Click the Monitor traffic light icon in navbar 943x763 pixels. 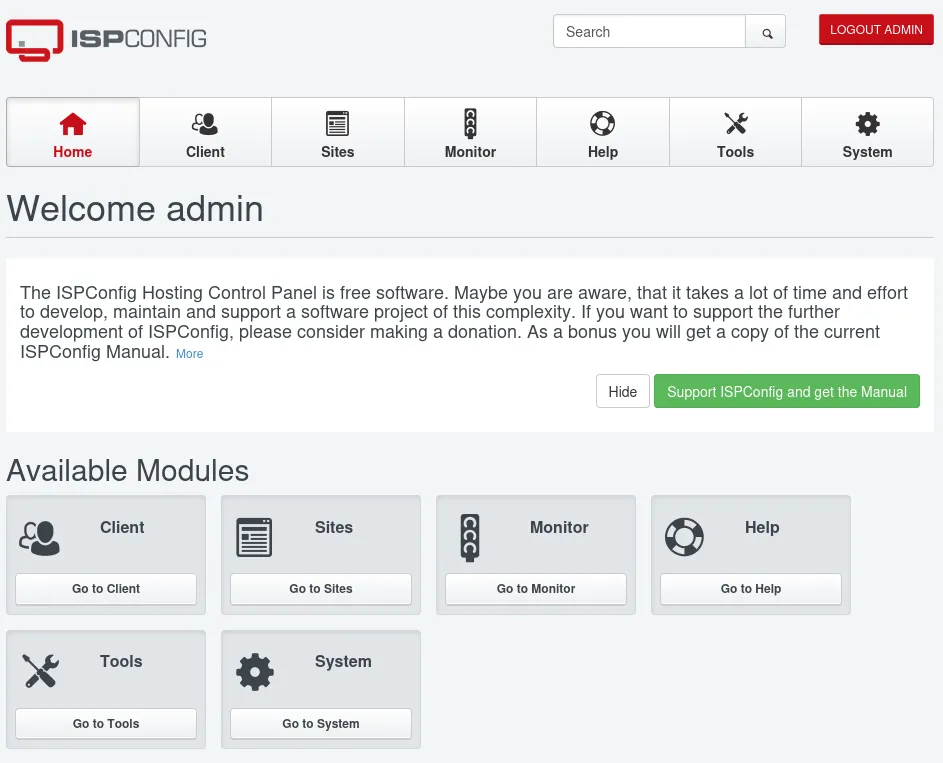[470, 123]
